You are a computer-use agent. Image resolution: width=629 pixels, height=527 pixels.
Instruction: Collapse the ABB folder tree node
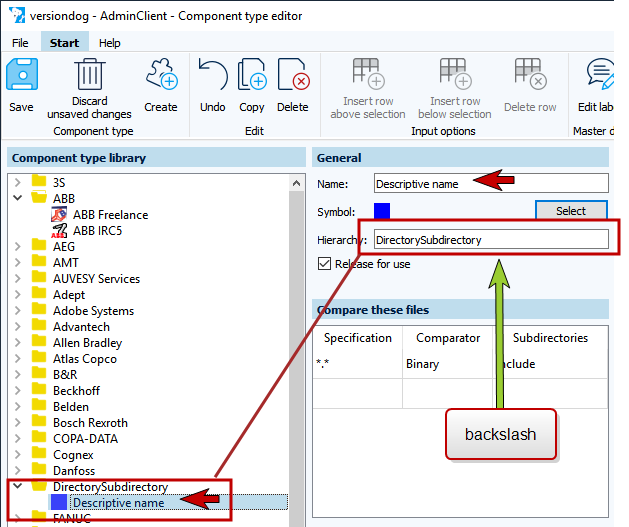coord(18,199)
